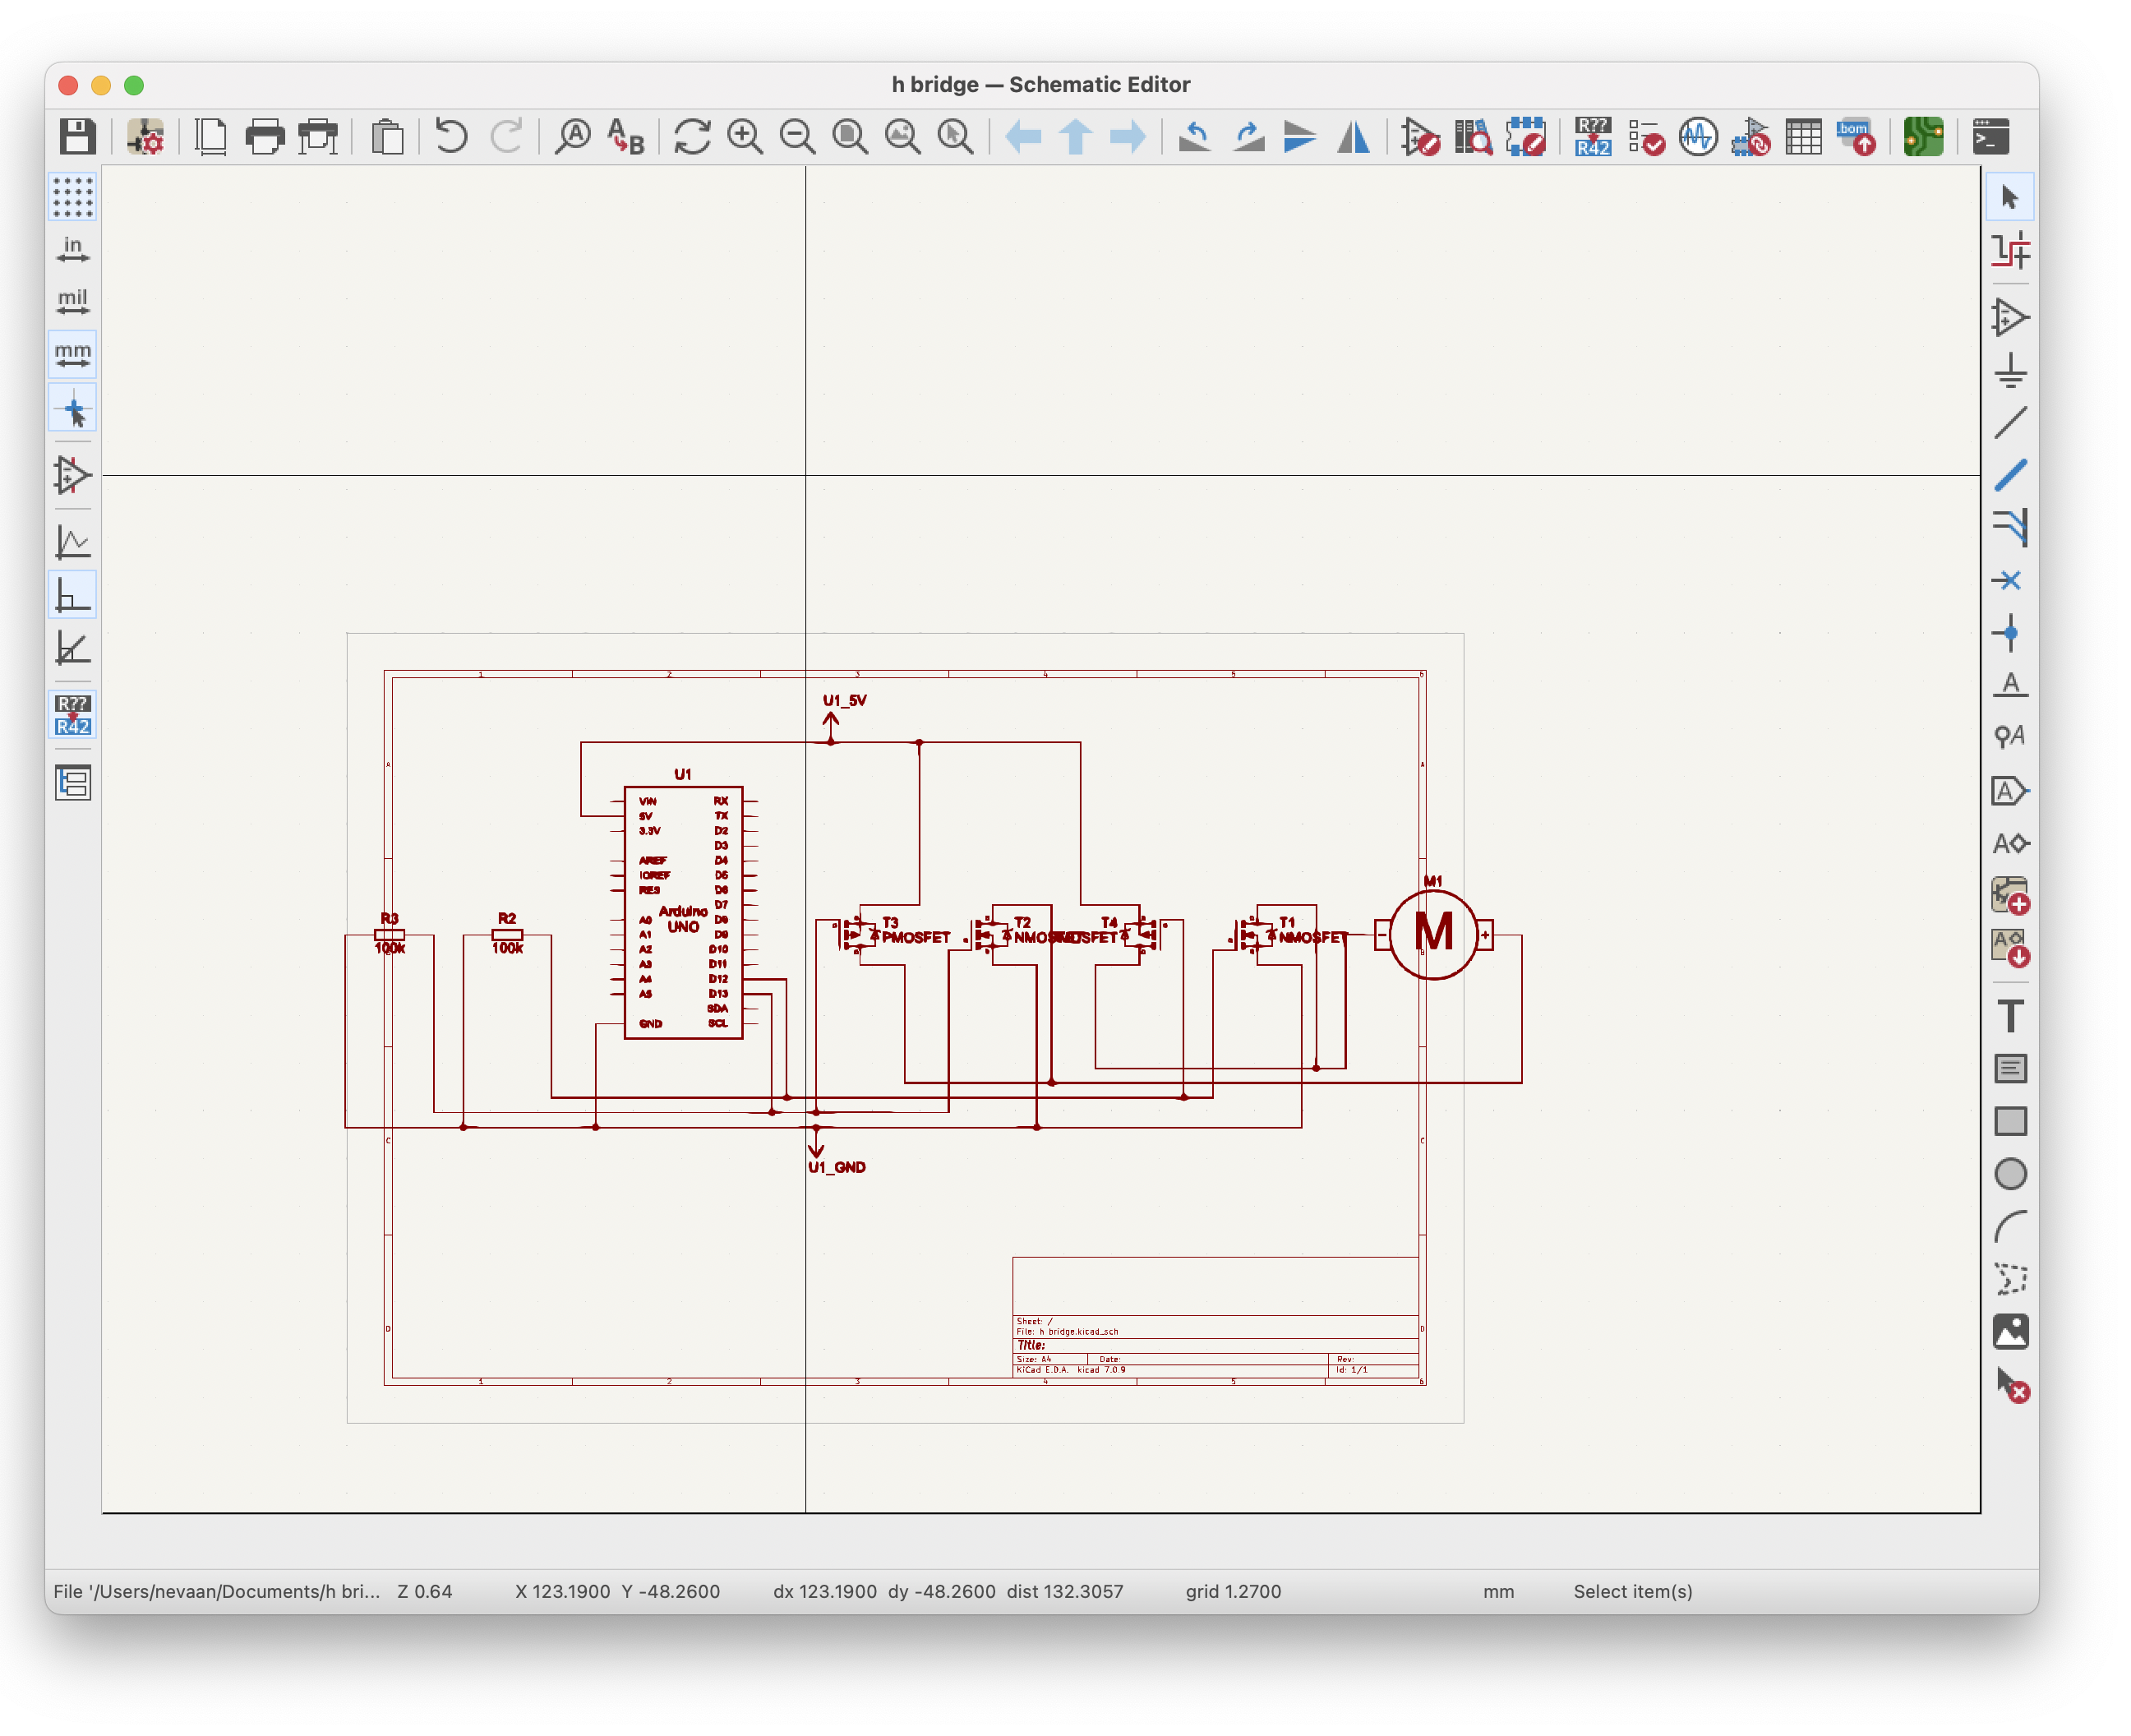Undo the last action
Image resolution: width=2131 pixels, height=1736 pixels.
tap(450, 137)
